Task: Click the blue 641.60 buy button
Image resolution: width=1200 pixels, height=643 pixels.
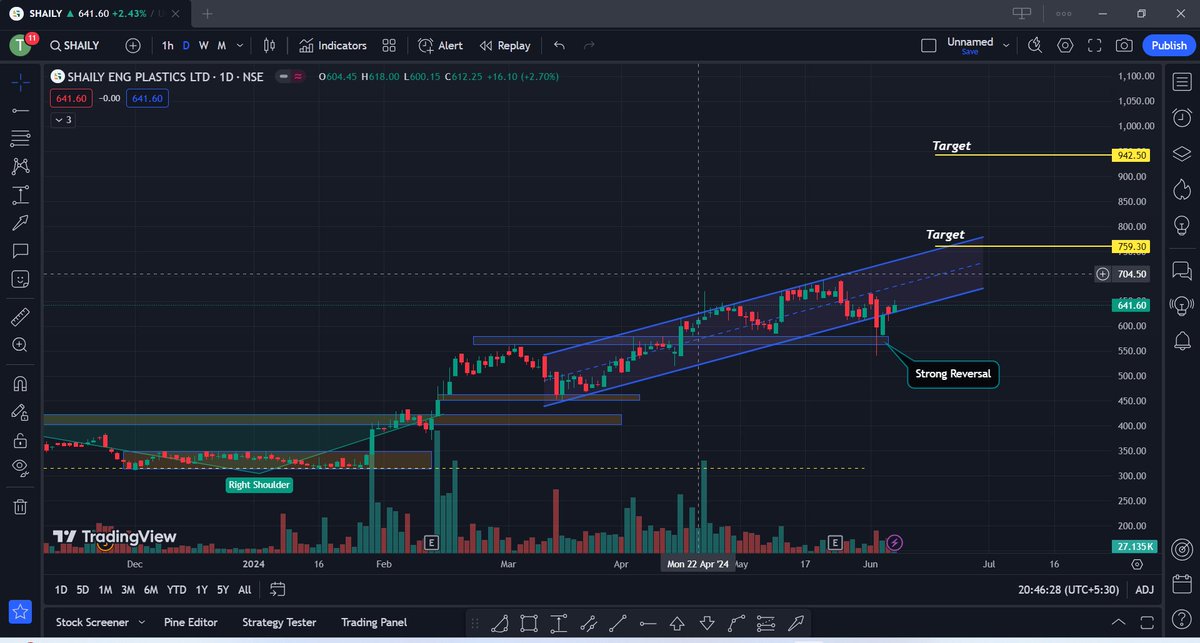Action: [146, 98]
